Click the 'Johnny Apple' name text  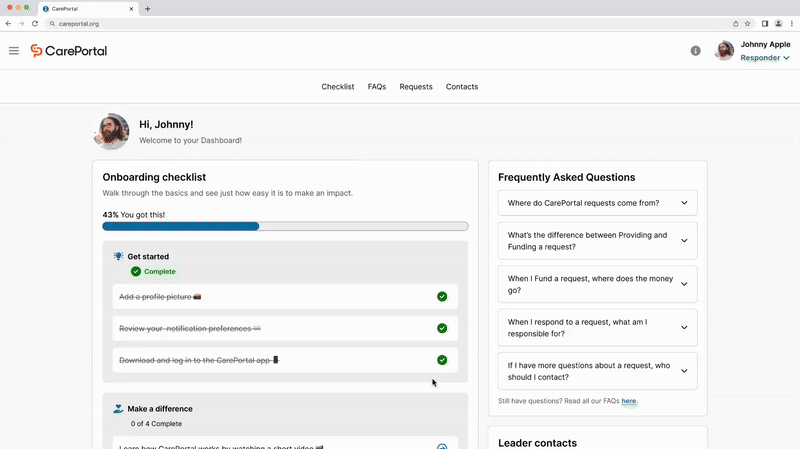click(765, 44)
